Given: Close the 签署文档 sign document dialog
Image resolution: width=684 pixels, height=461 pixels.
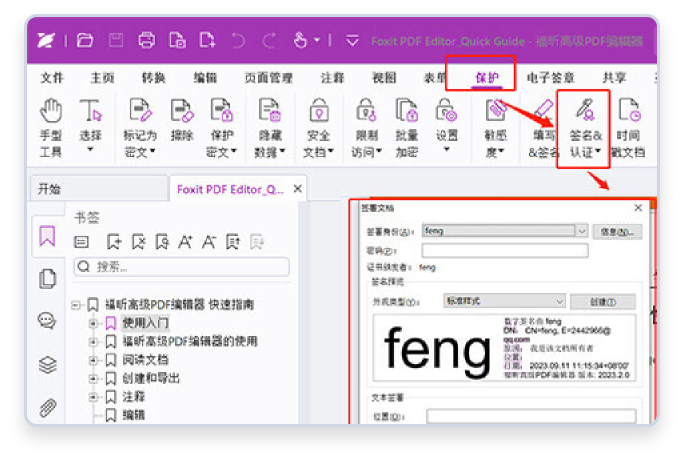Looking at the screenshot, I should [638, 208].
